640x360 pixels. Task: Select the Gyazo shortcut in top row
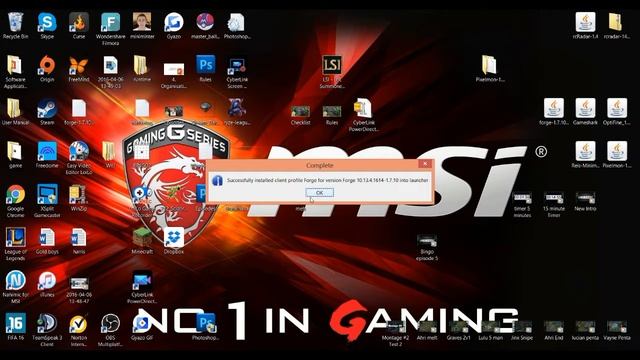[x=173, y=26]
